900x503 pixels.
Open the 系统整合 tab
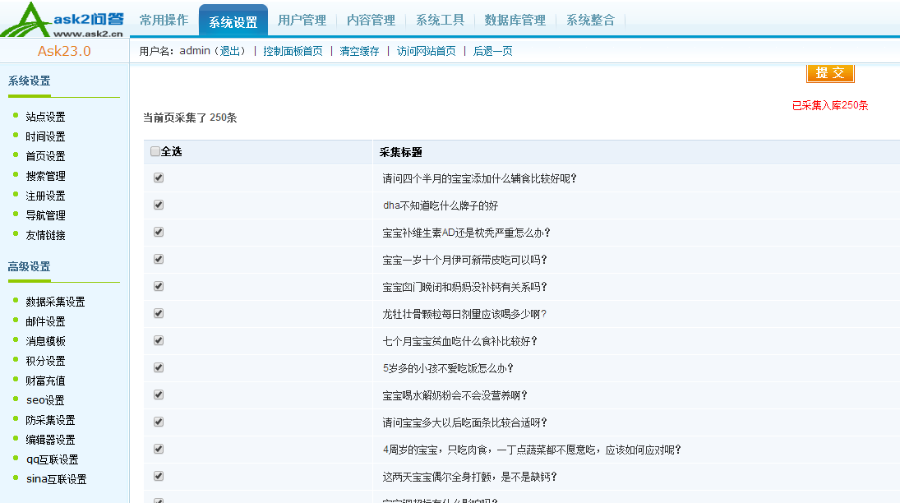click(x=590, y=20)
